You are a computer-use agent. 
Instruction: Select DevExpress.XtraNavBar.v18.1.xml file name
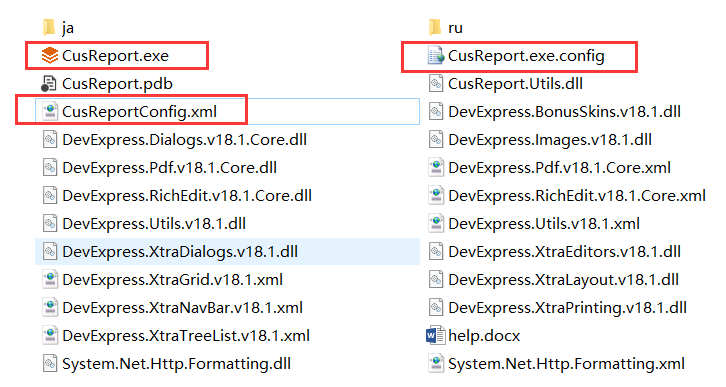[x=182, y=308]
